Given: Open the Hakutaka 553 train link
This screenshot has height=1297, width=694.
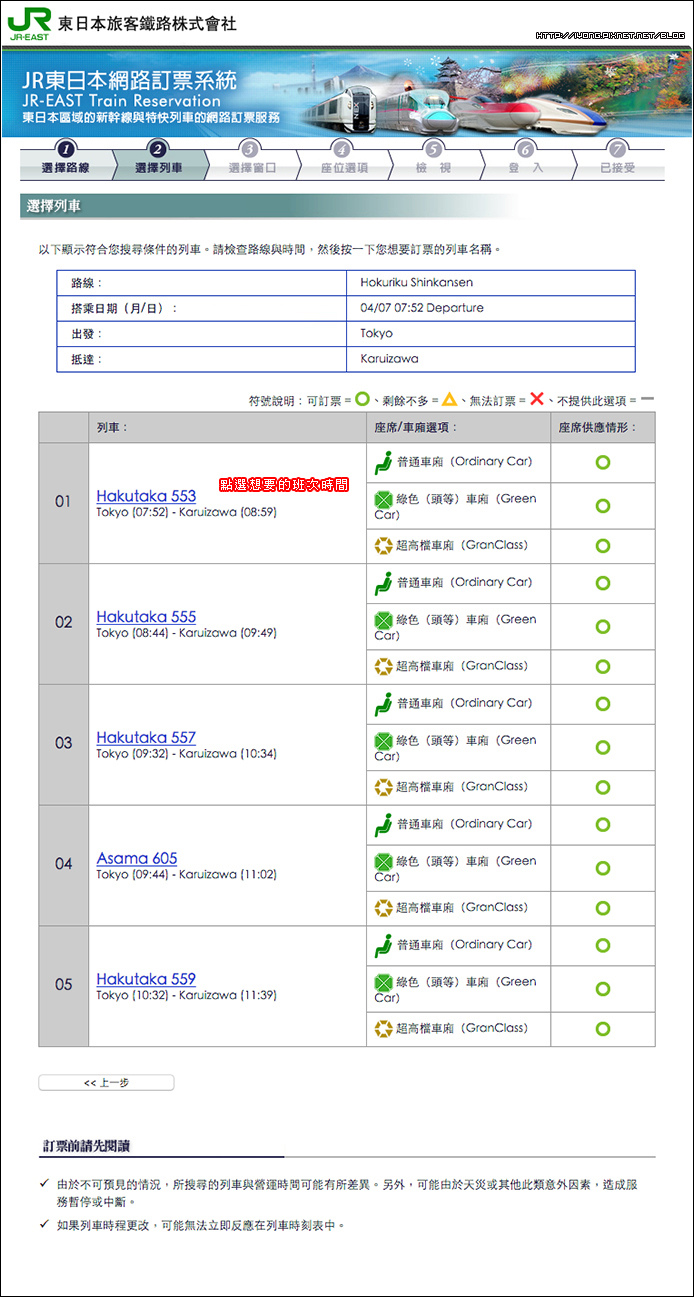Looking at the screenshot, I should point(146,496).
